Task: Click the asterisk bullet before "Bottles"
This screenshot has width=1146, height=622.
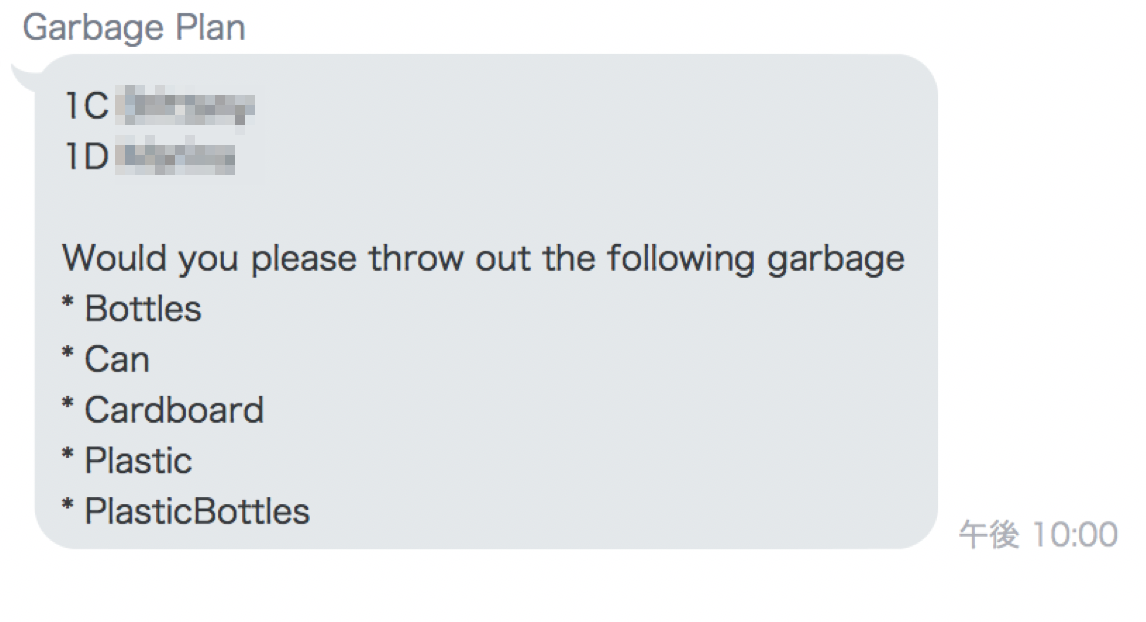Action: click(x=68, y=305)
